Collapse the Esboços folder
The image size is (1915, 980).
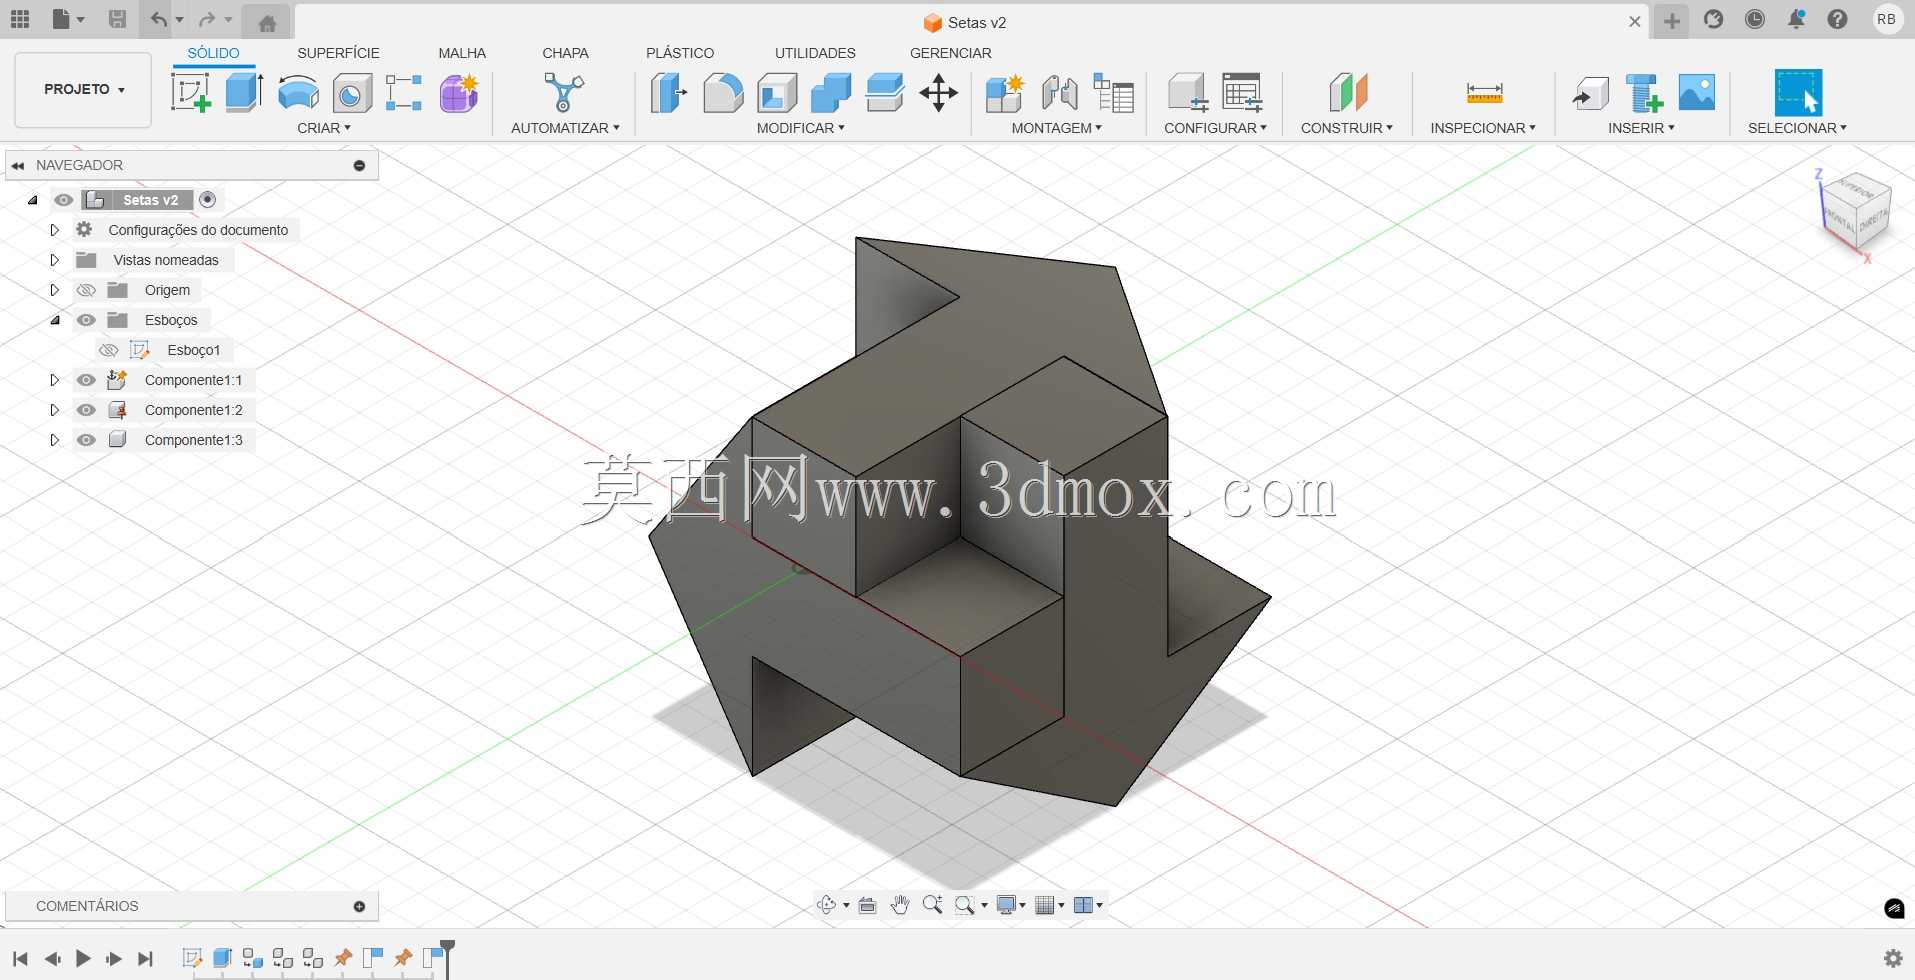55,320
